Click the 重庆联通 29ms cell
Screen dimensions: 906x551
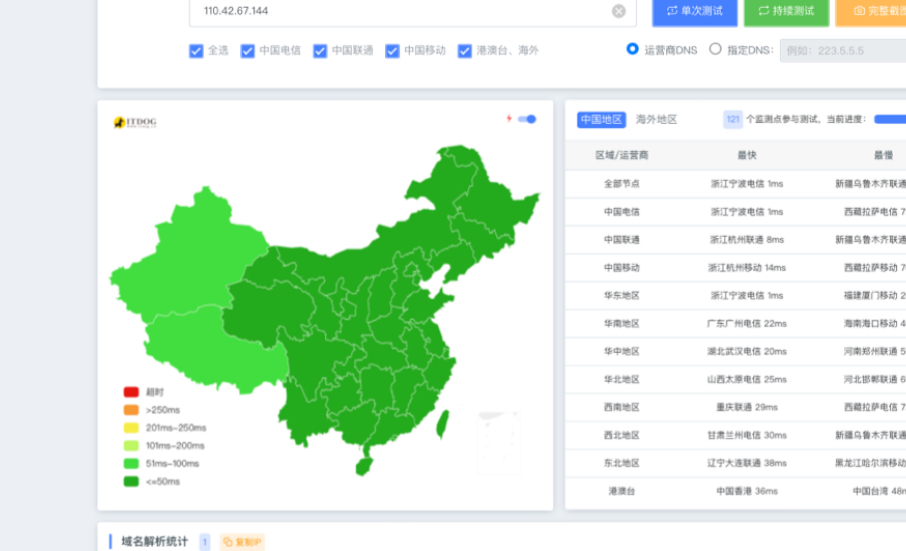pyautogui.click(x=747, y=407)
